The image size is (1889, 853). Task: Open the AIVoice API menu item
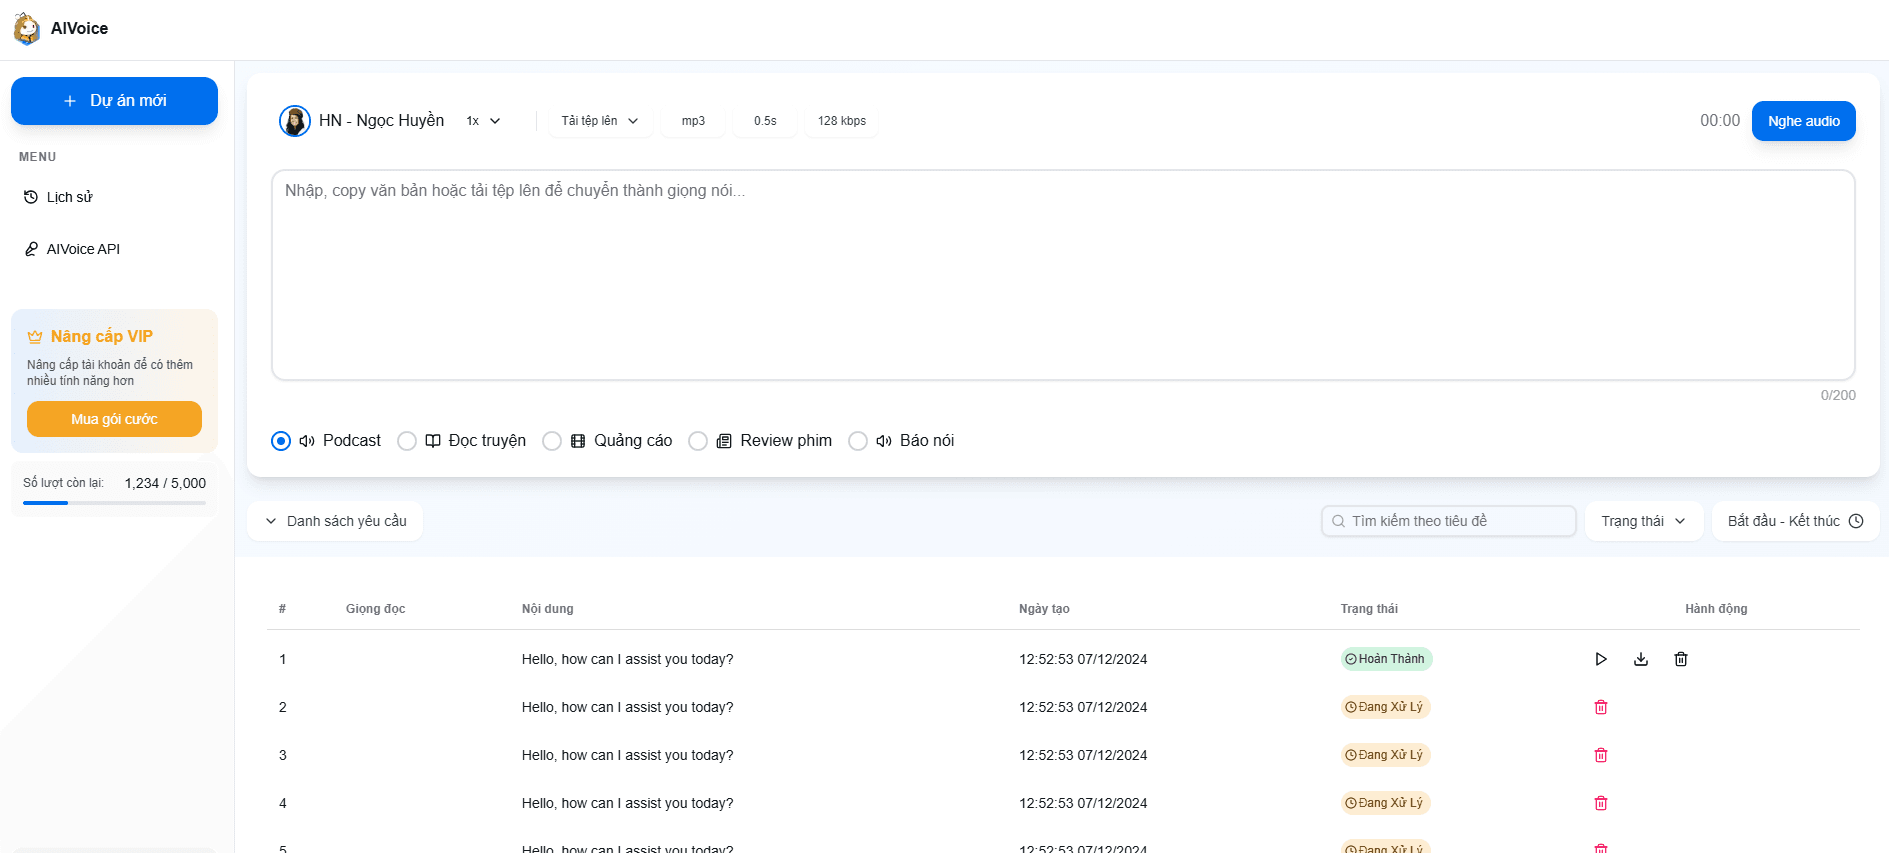coord(114,249)
